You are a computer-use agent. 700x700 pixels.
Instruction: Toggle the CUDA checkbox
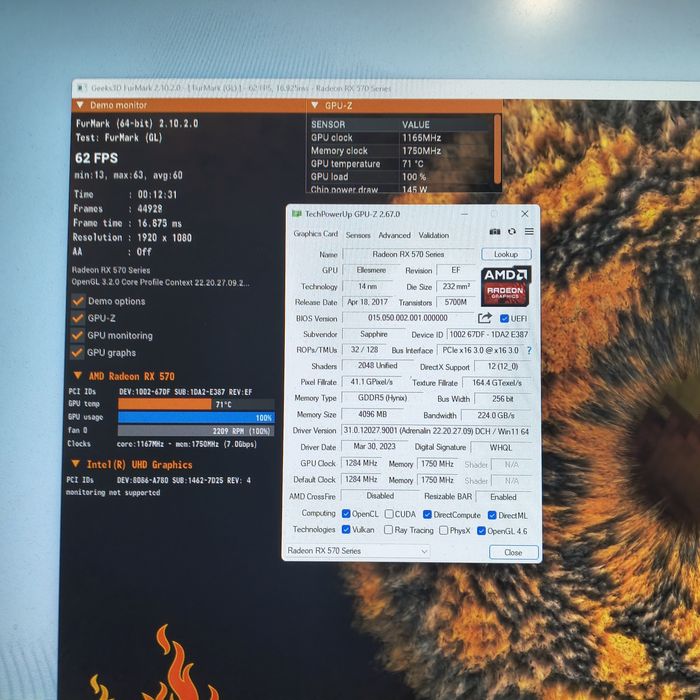tap(389, 514)
